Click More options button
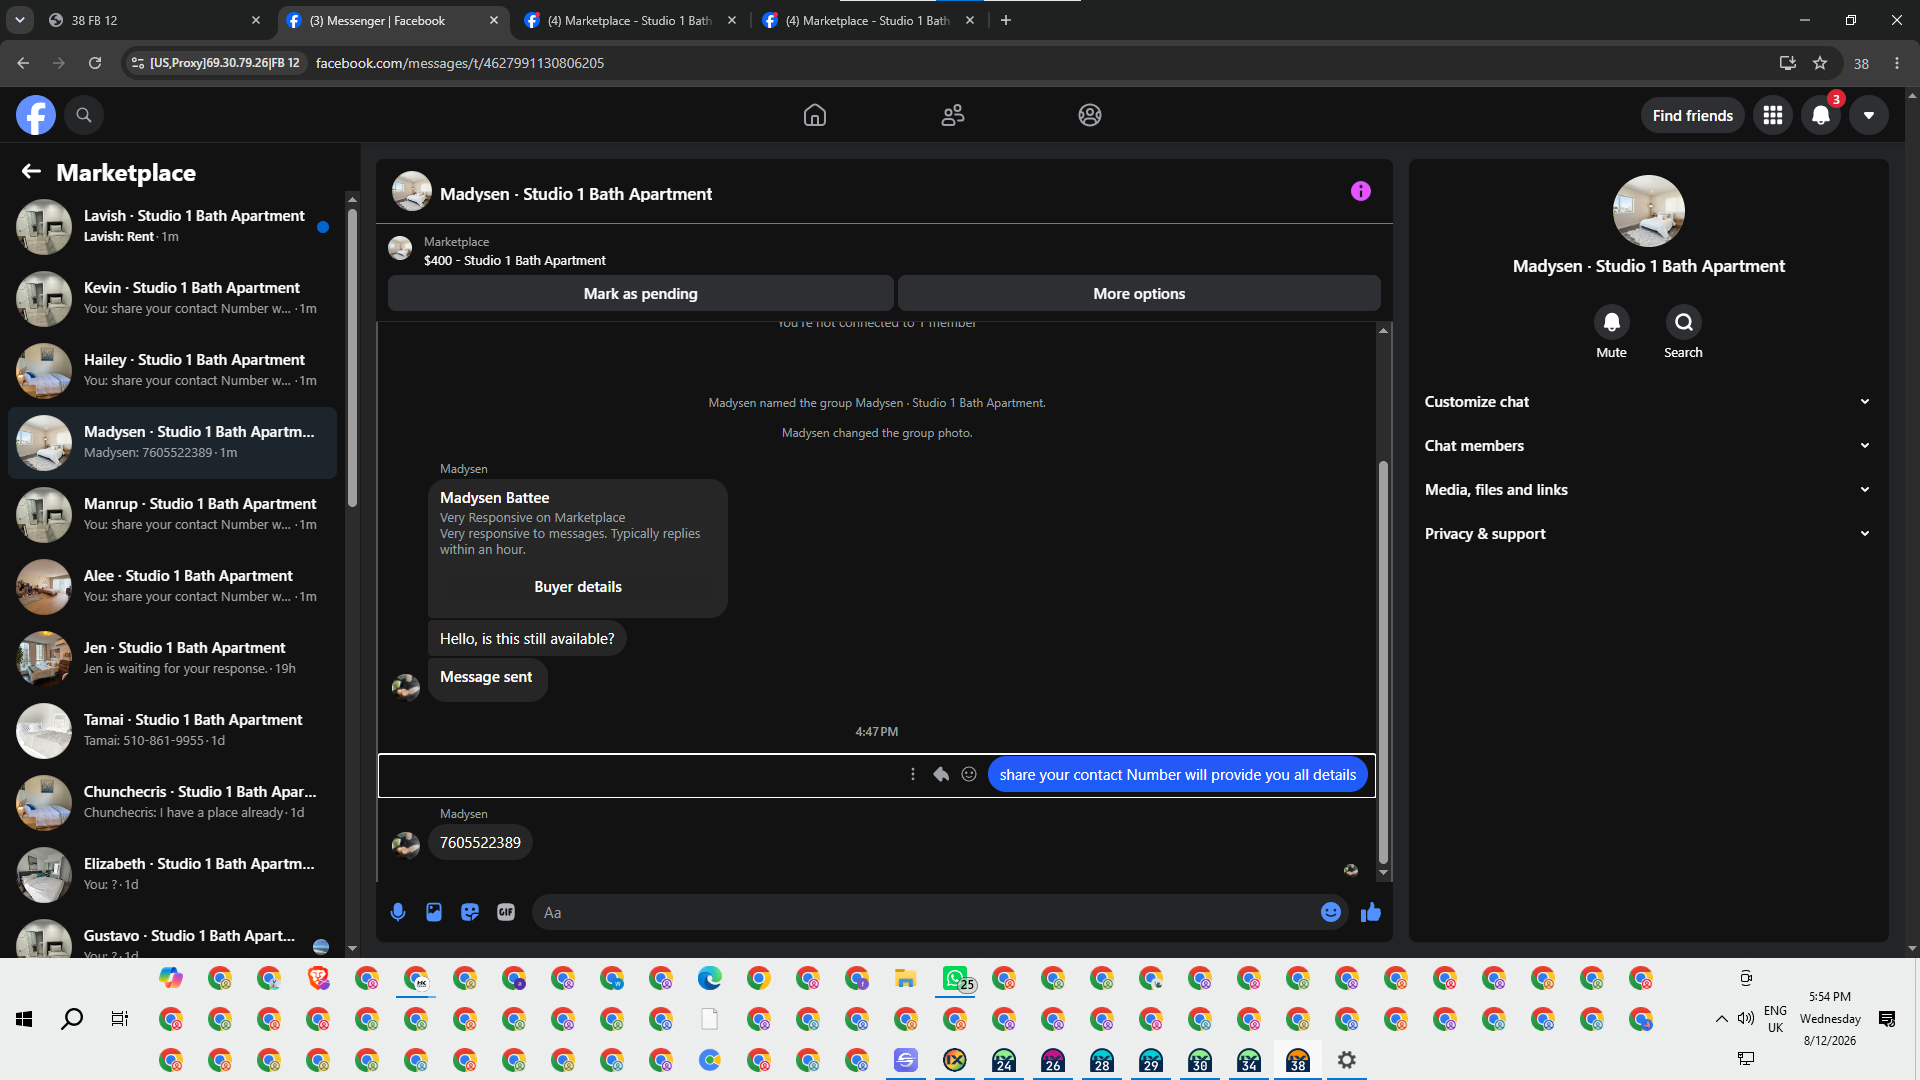This screenshot has width=1920, height=1080. coord(1139,293)
